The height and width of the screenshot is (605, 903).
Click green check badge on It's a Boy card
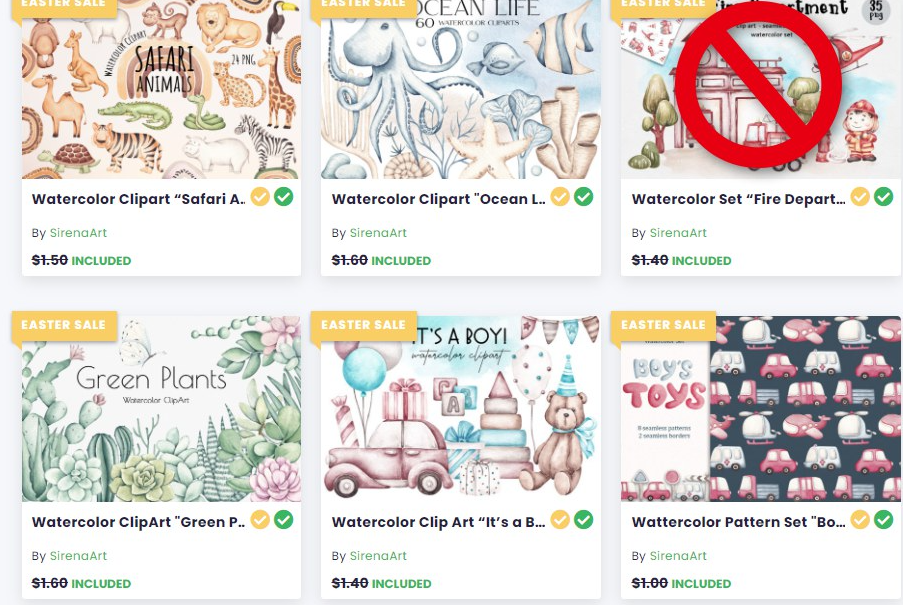click(583, 520)
